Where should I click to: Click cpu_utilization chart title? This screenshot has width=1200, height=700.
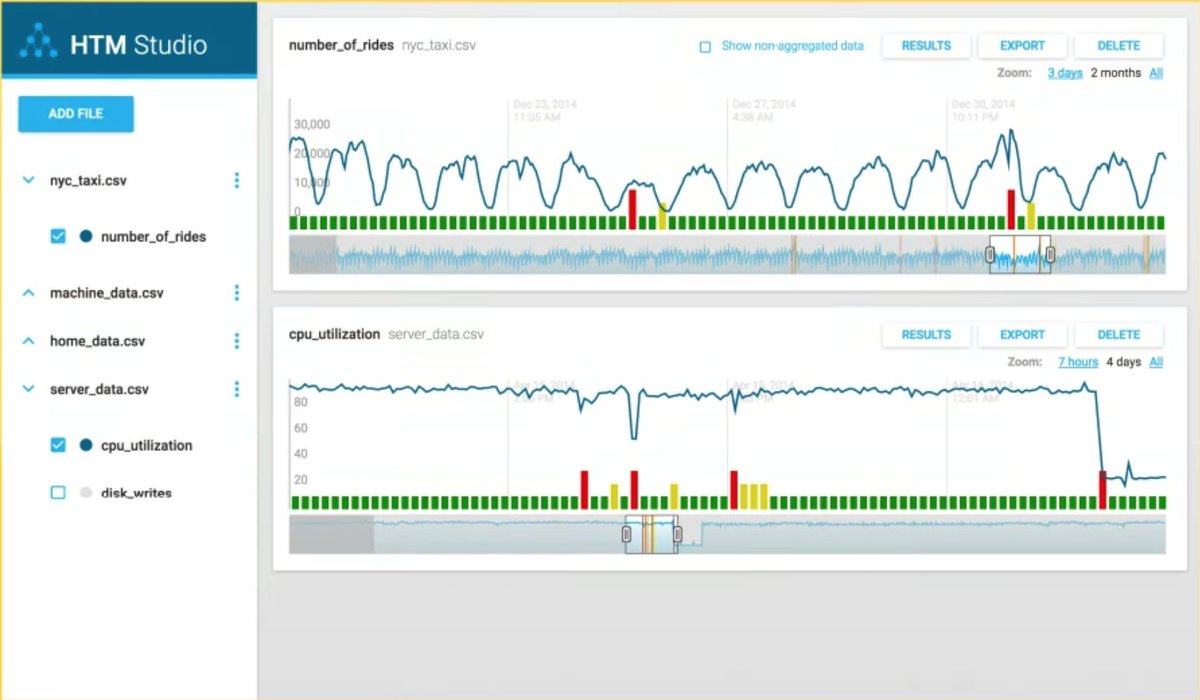coord(334,335)
